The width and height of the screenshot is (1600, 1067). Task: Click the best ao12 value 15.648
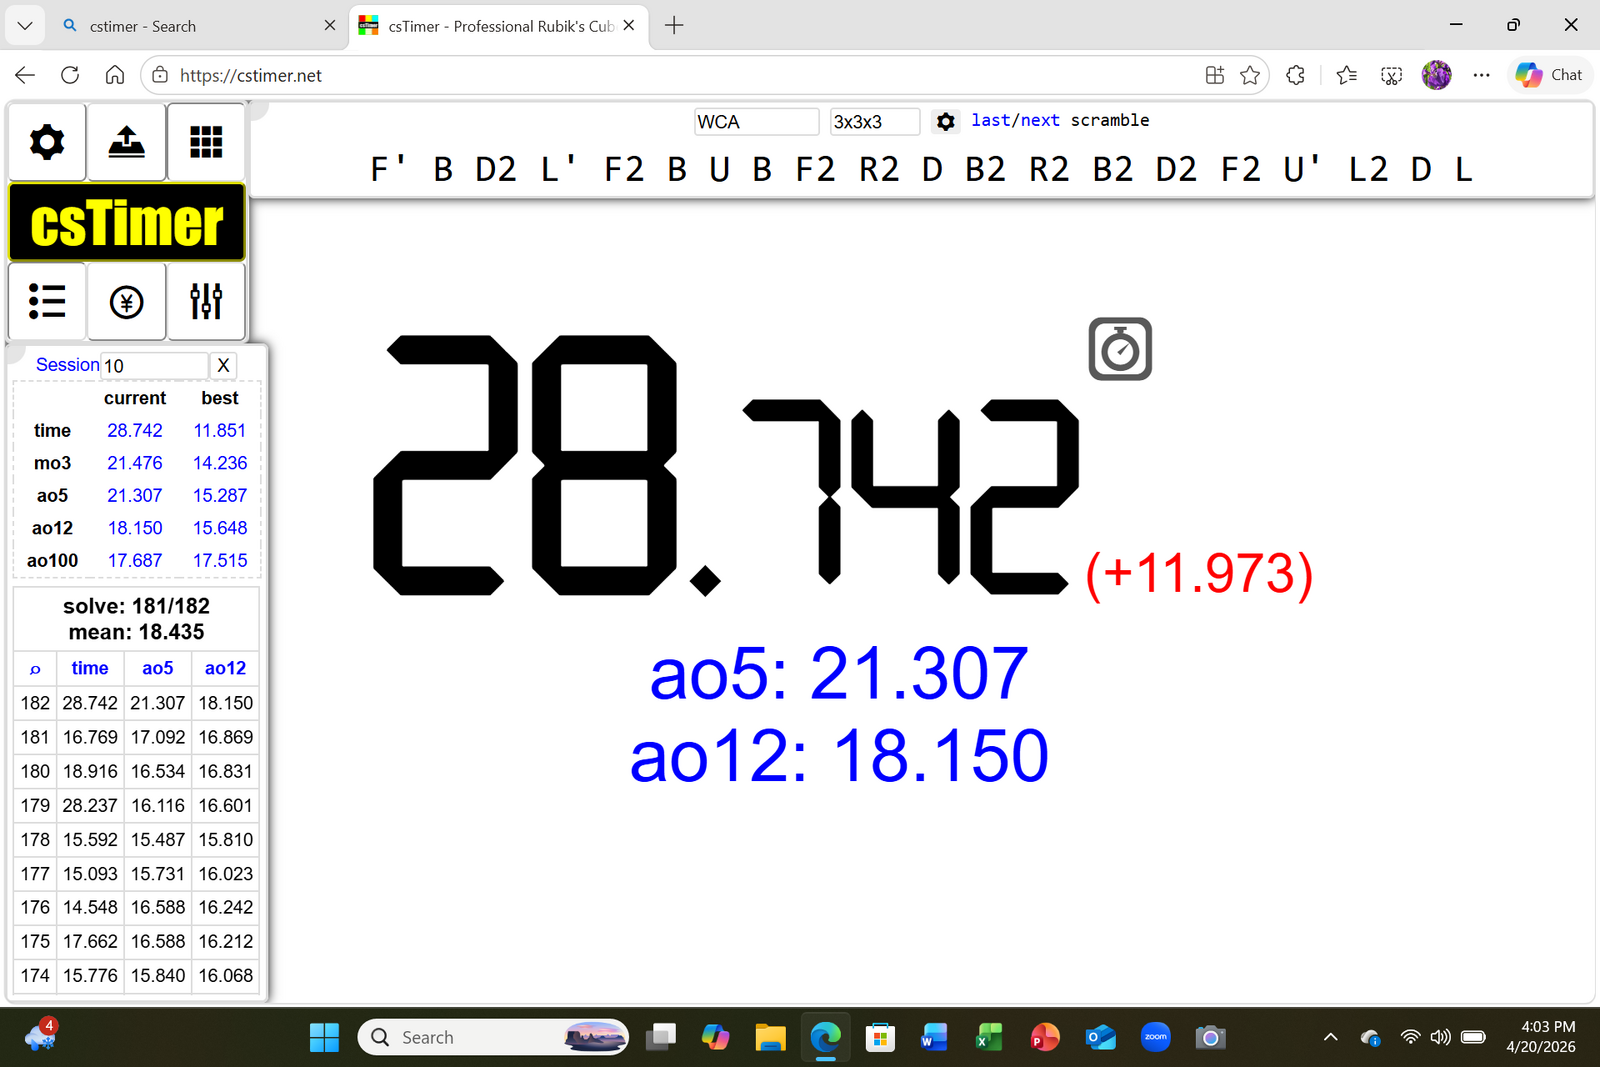tap(220, 528)
